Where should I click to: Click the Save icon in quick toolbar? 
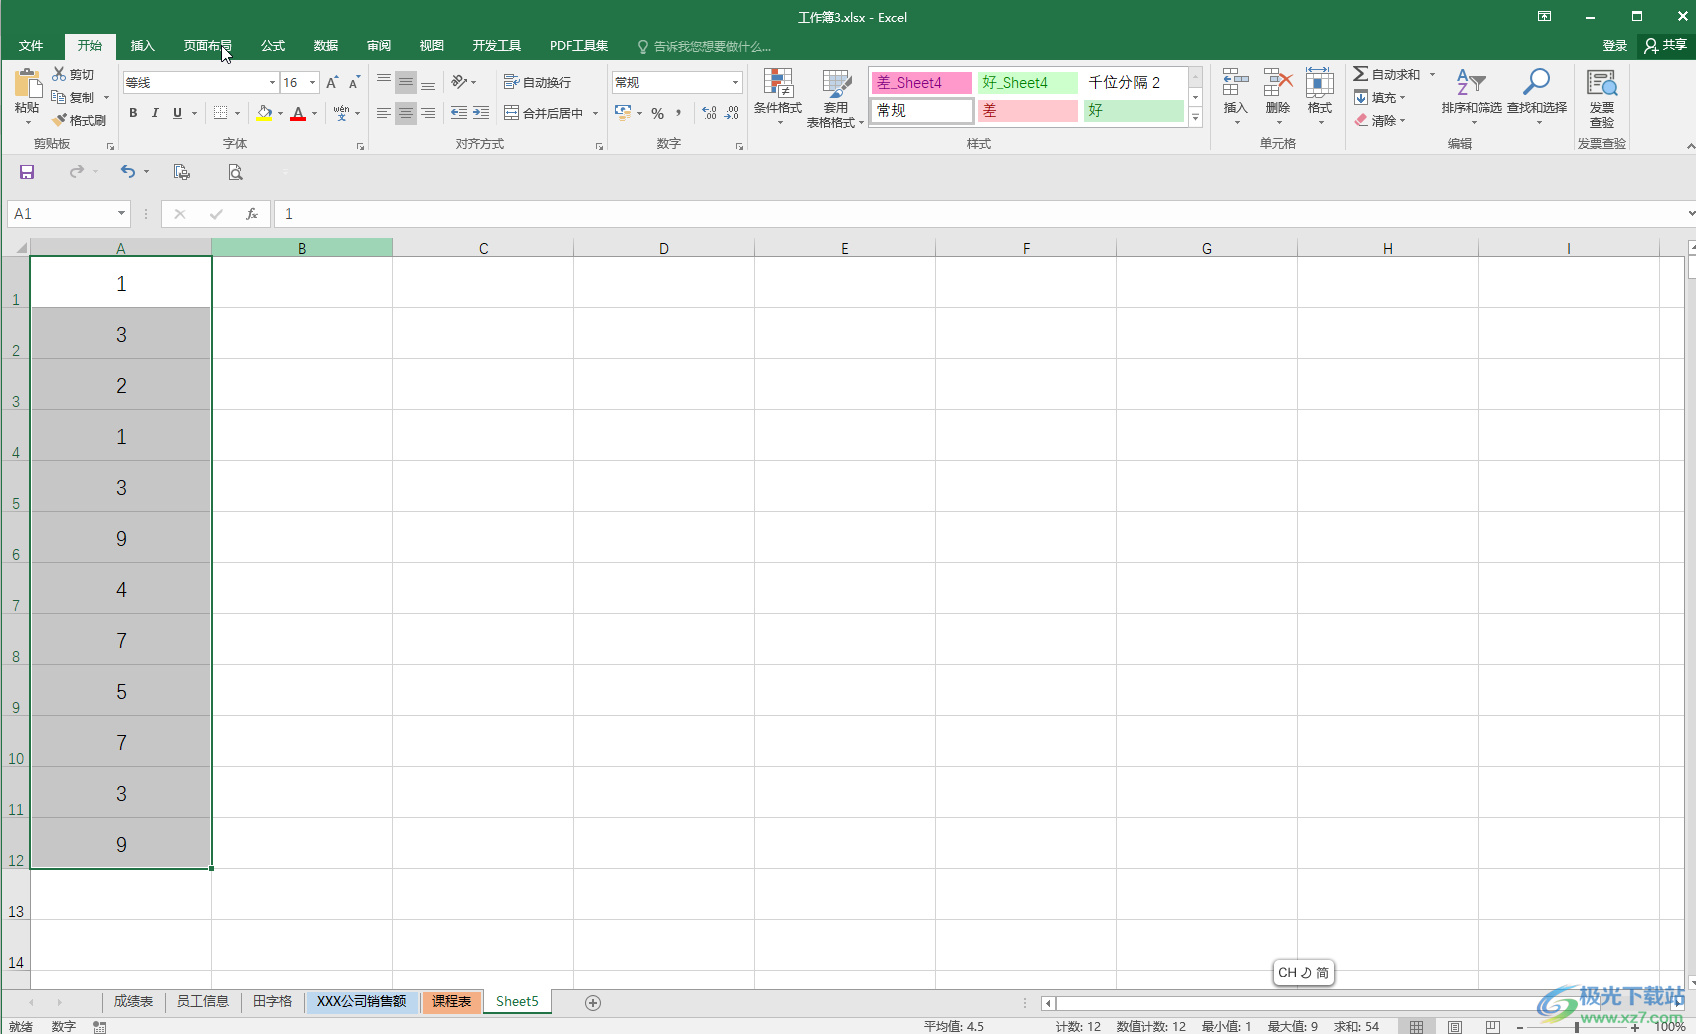pyautogui.click(x=27, y=172)
